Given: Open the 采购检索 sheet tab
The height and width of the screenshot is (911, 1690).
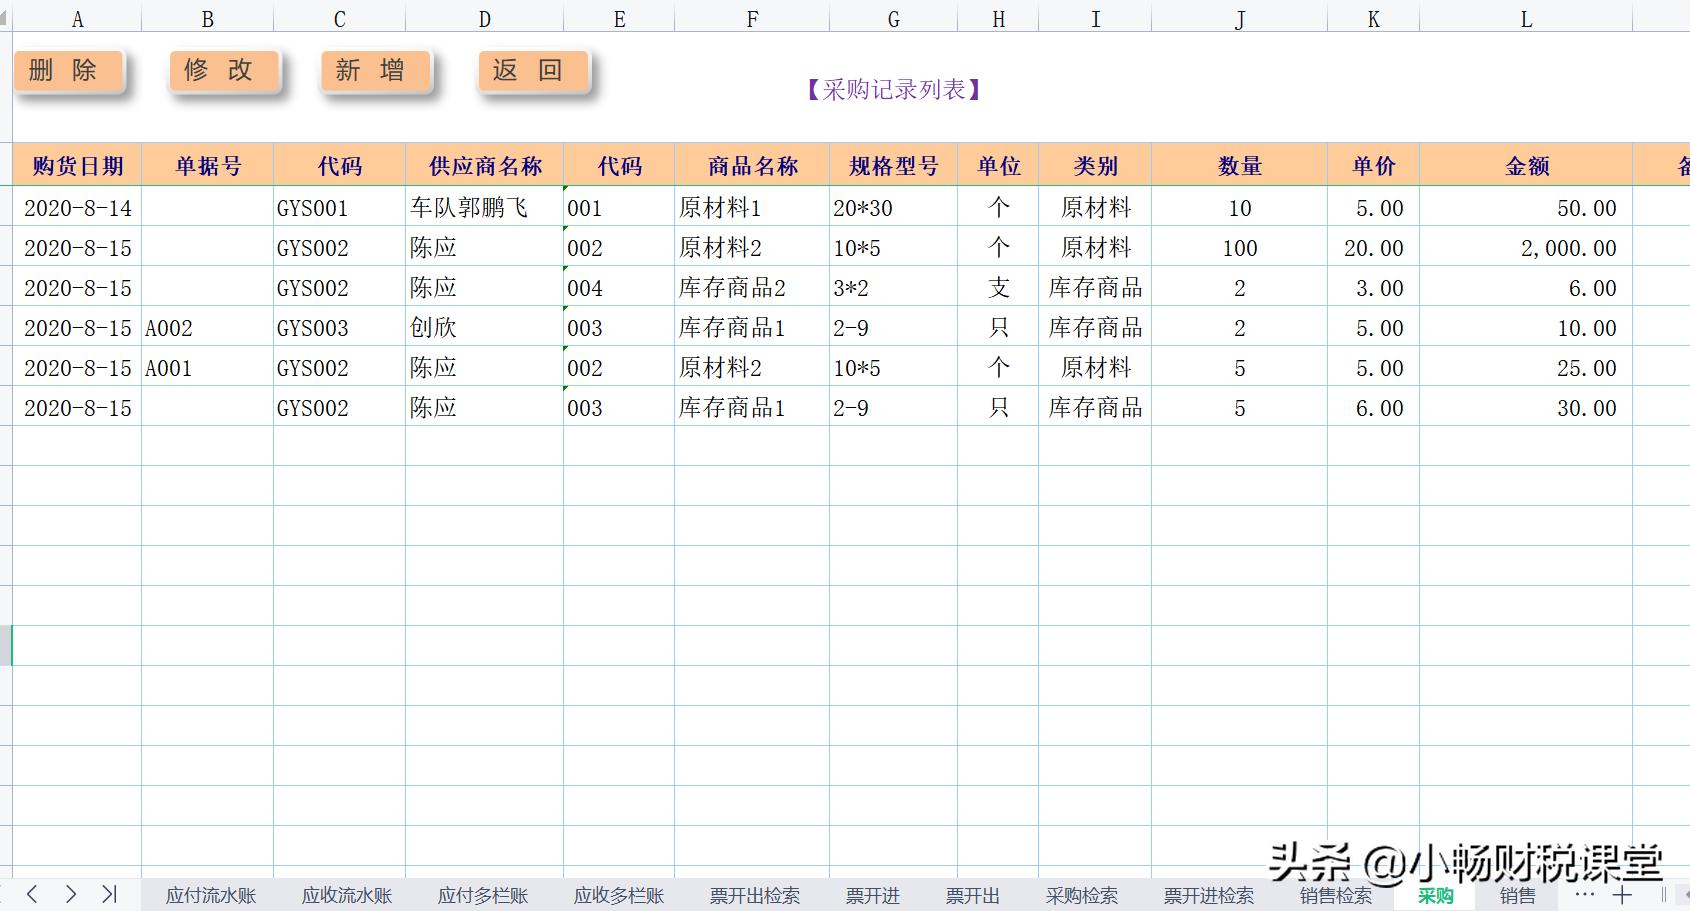Looking at the screenshot, I should [1083, 895].
